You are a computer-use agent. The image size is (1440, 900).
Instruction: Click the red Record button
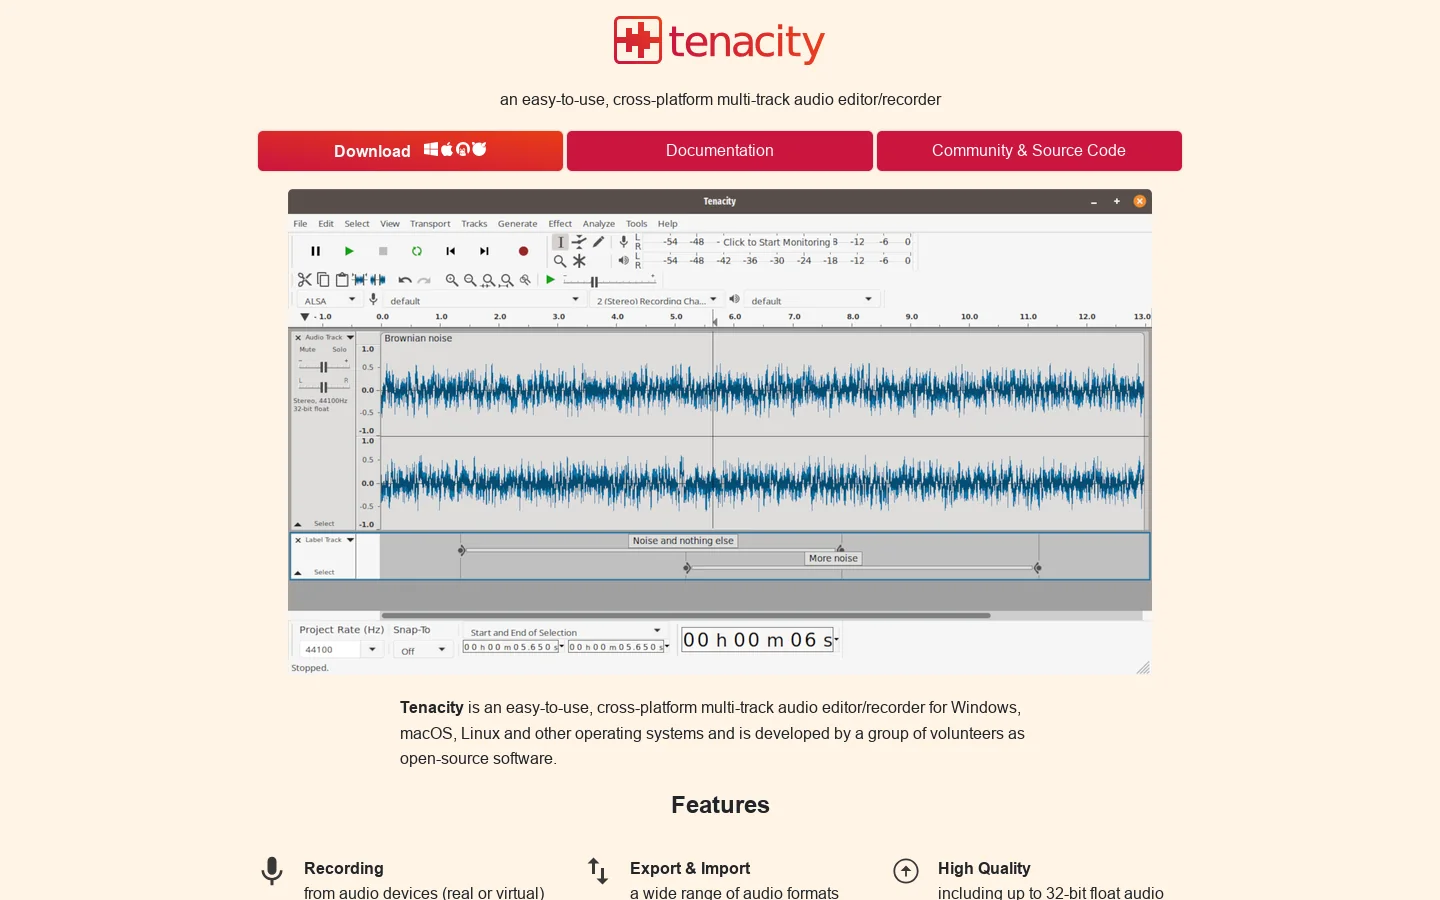point(523,251)
